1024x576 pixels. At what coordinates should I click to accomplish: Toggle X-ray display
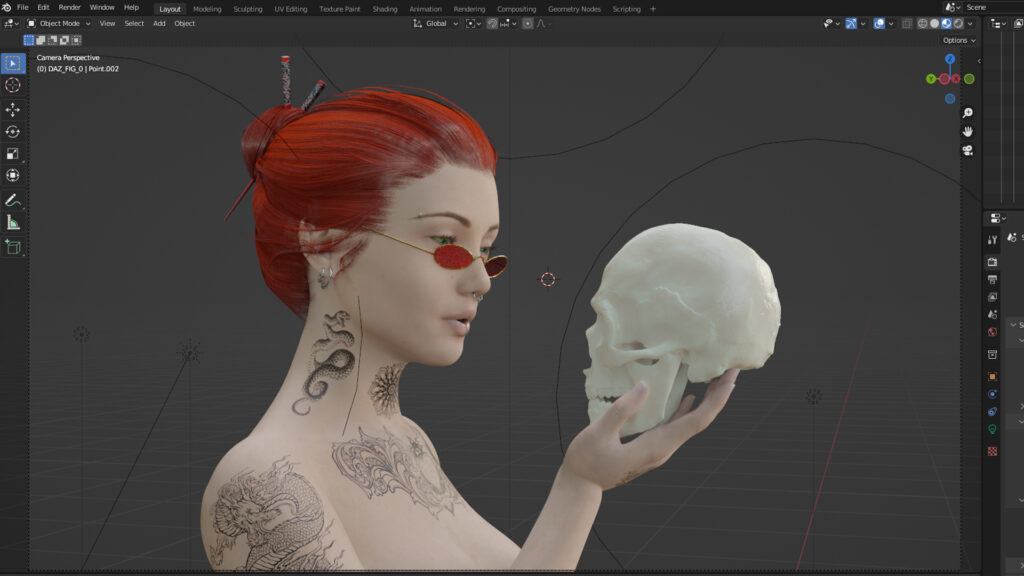point(906,23)
